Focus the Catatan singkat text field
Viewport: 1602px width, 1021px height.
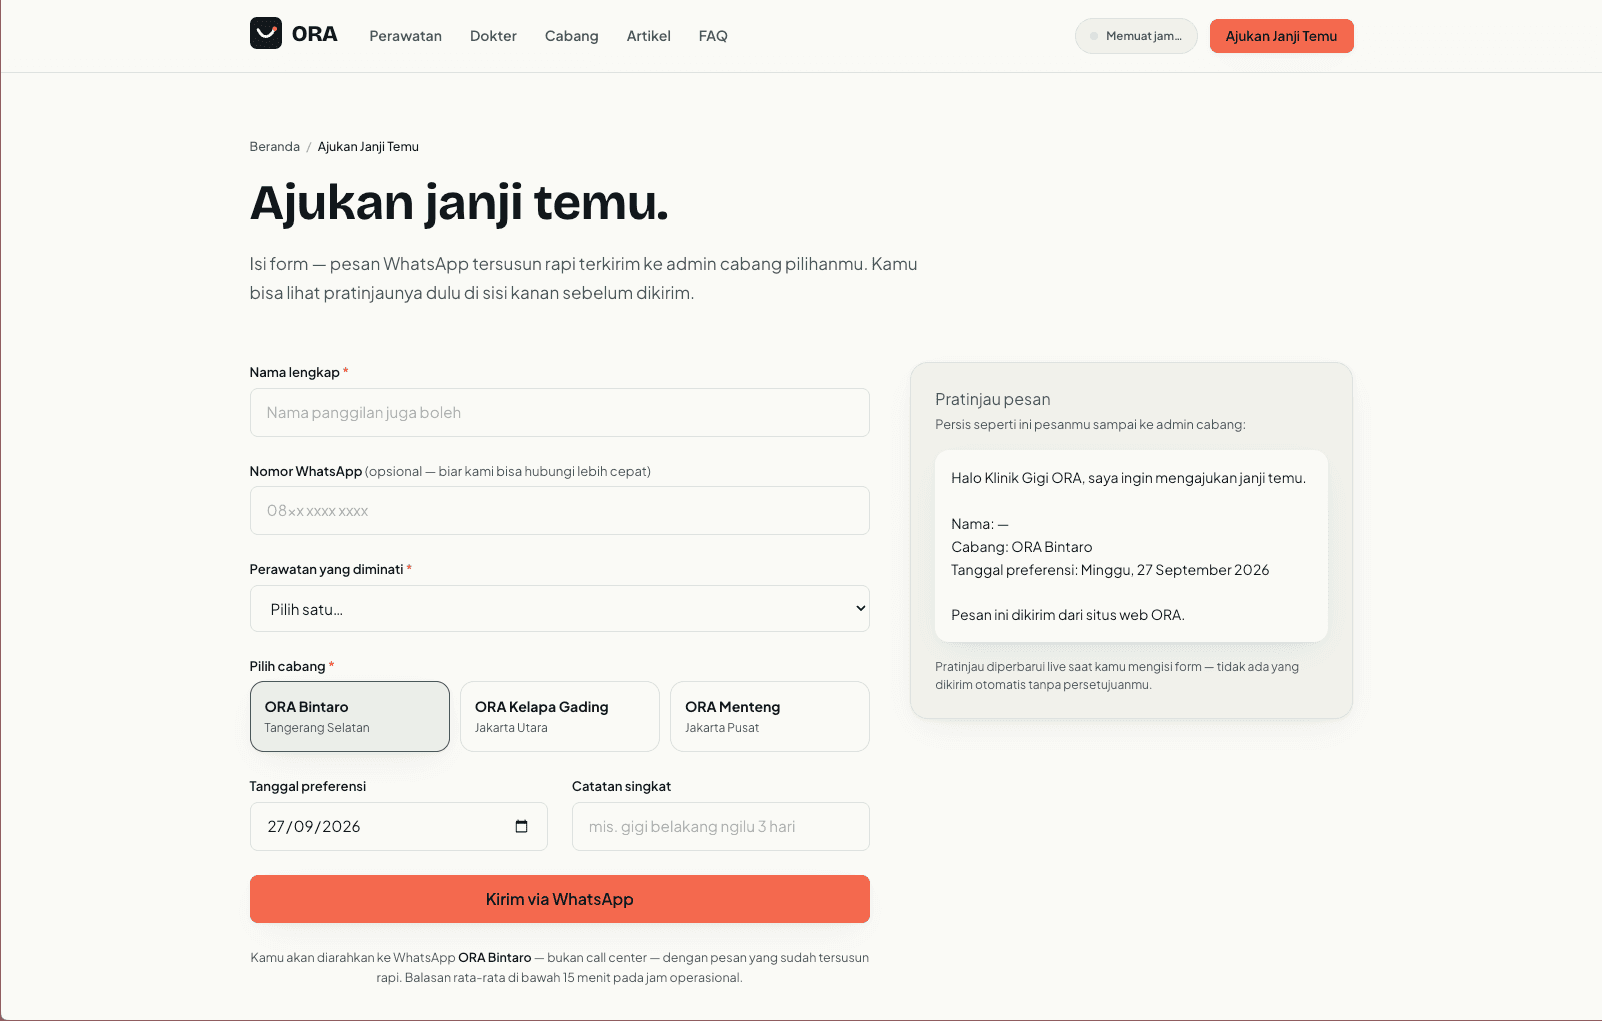(720, 827)
